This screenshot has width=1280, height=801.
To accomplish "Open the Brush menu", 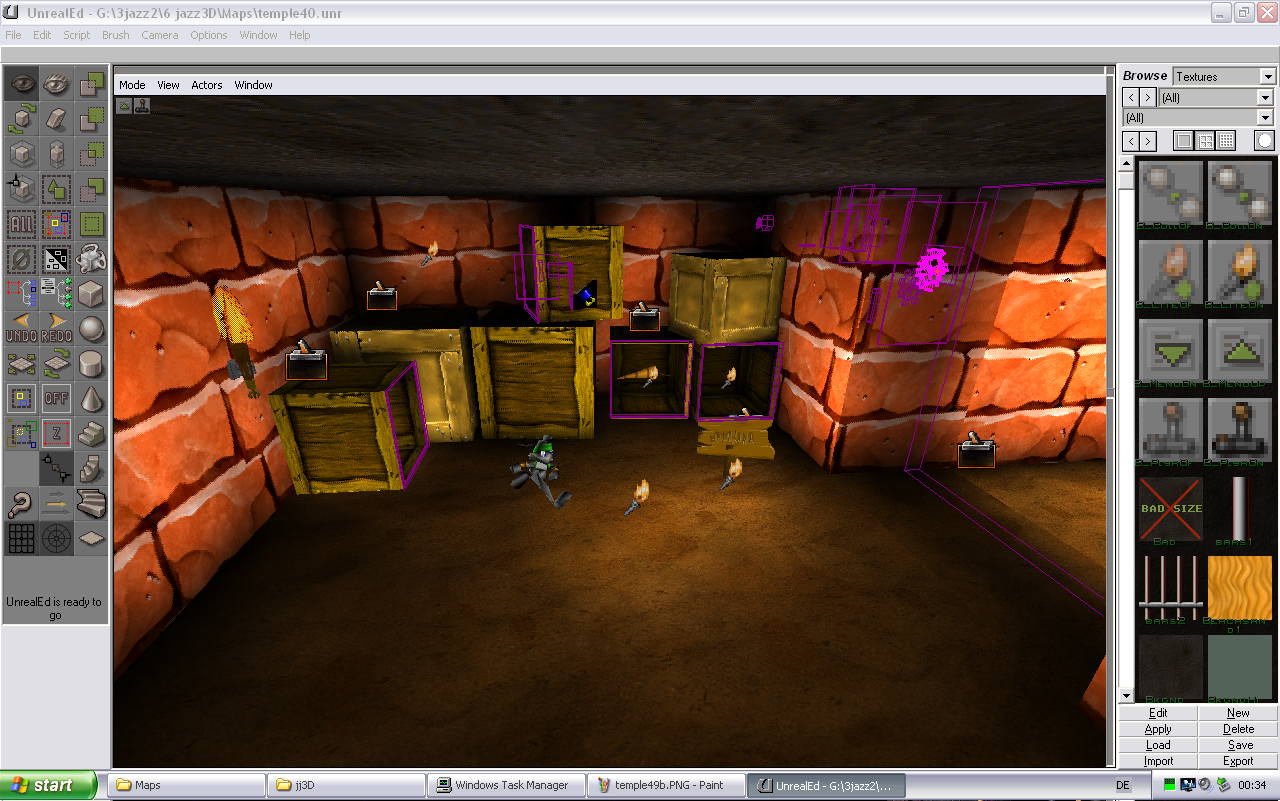I will [116, 35].
